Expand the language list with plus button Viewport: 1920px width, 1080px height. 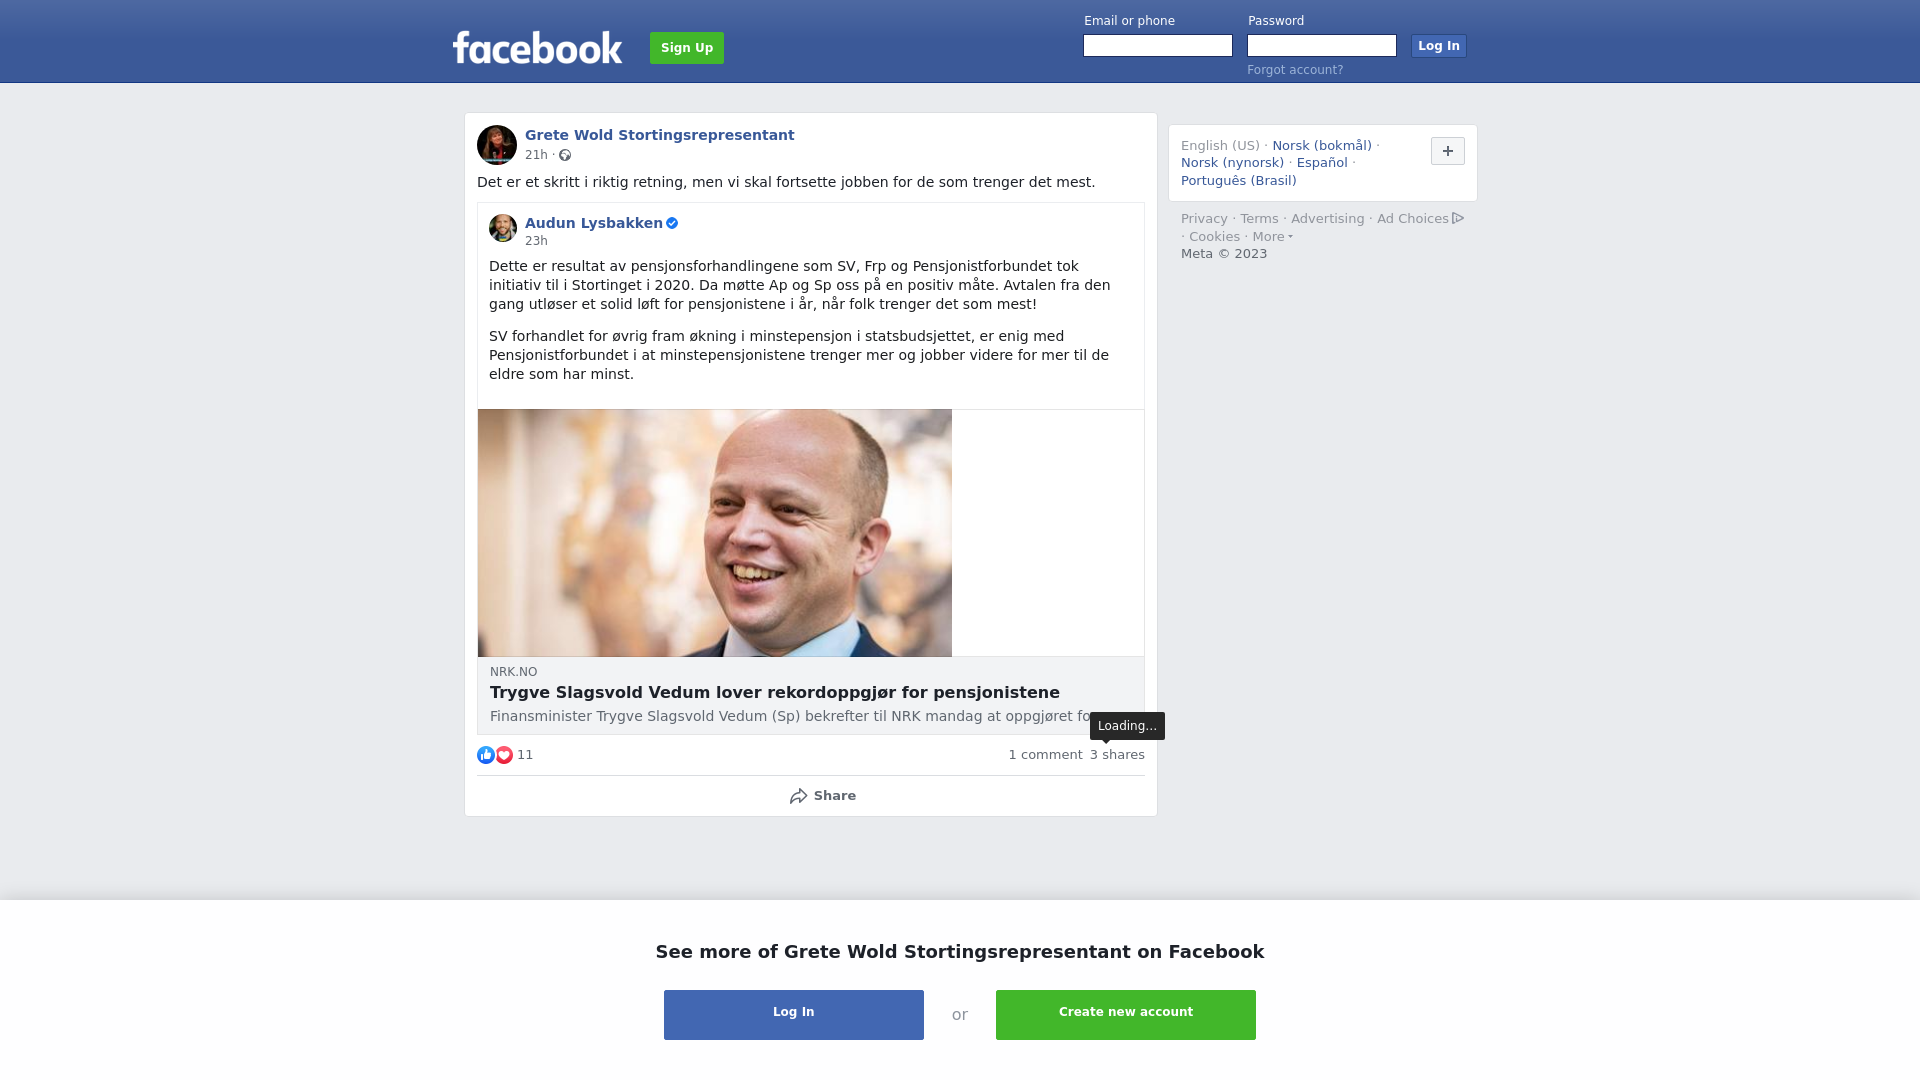coord(1448,151)
